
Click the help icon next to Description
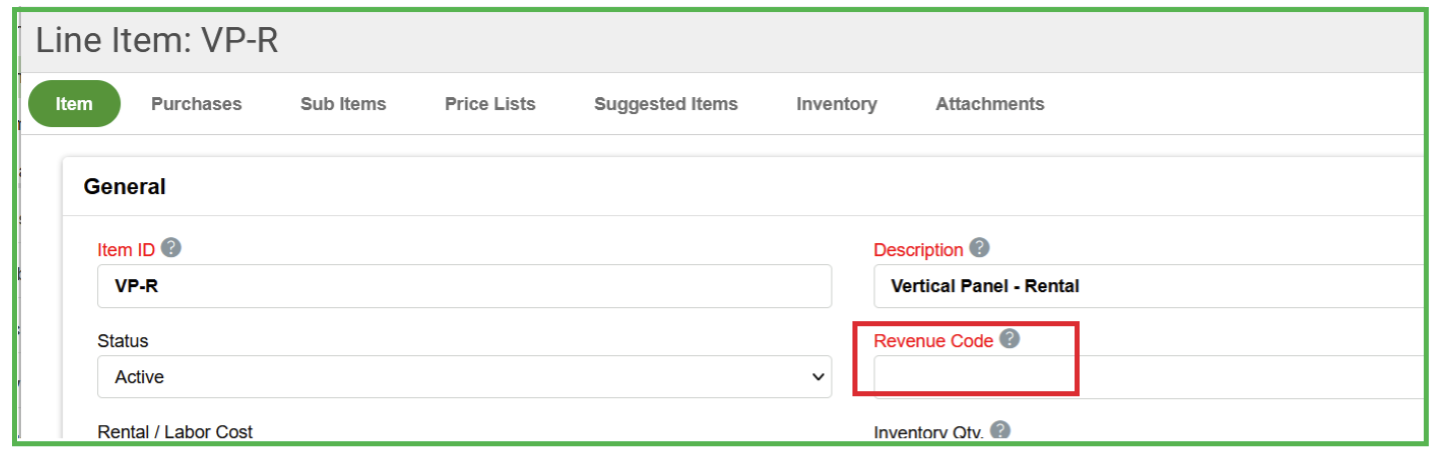coord(979,248)
